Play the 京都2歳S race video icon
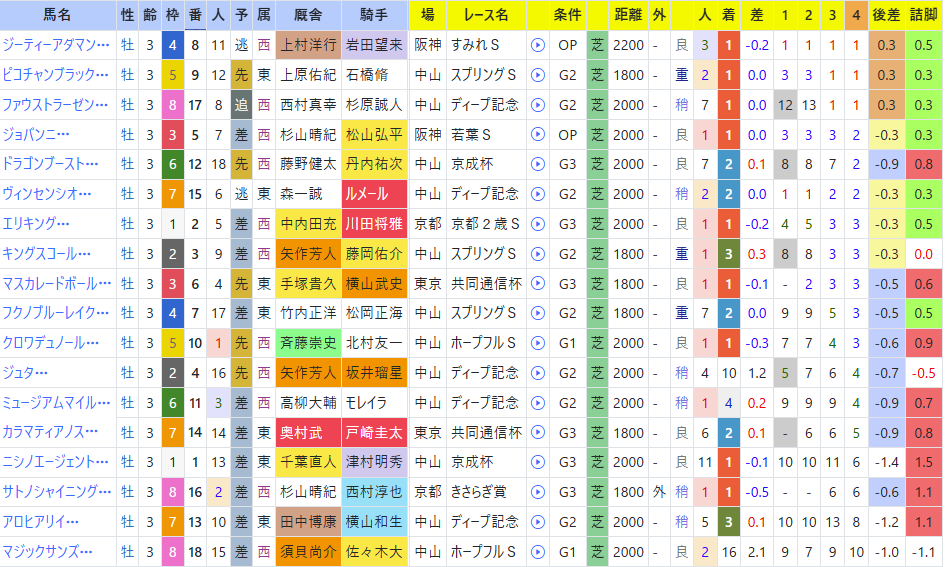The width and height of the screenshot is (946, 567). pyautogui.click(x=537, y=224)
